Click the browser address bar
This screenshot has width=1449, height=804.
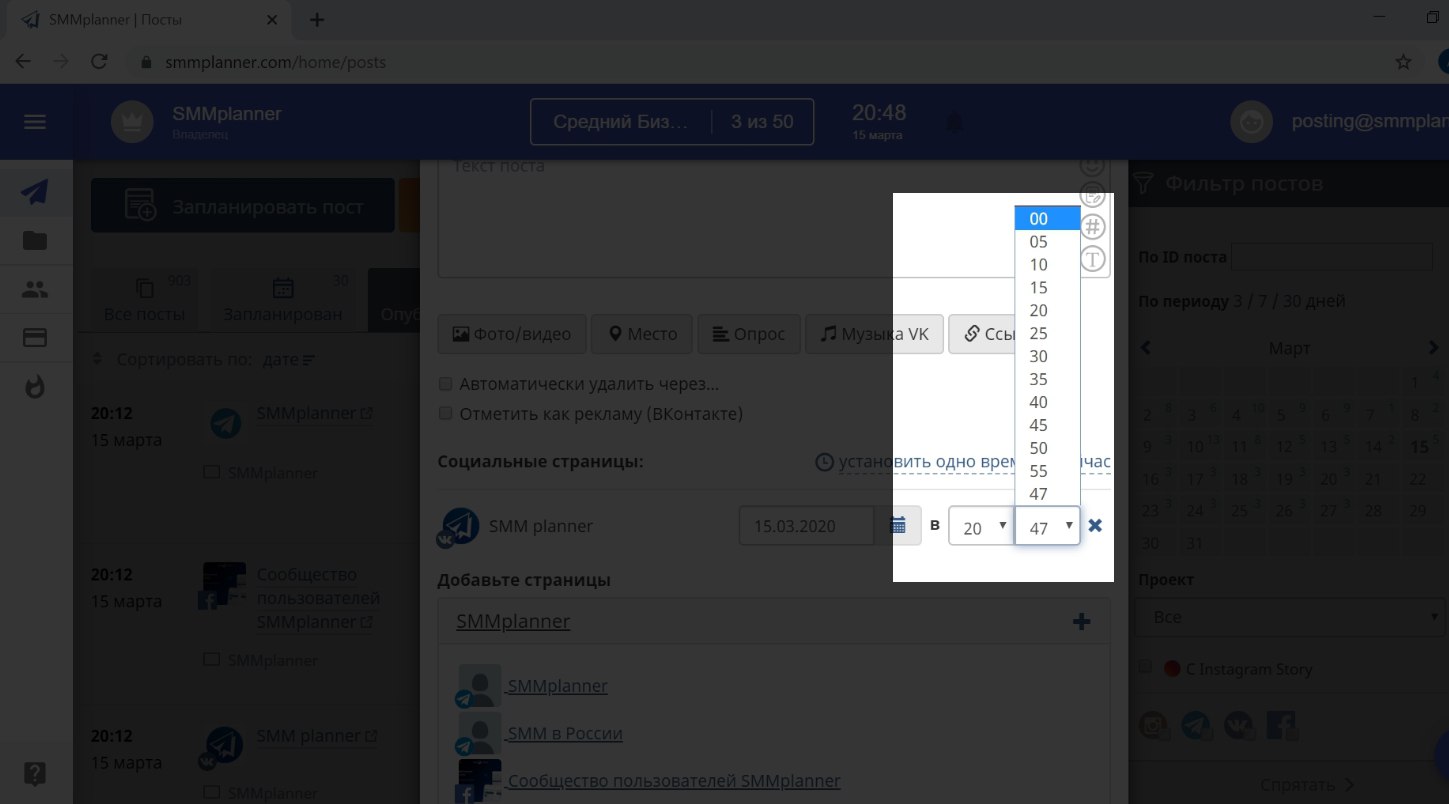click(760, 62)
